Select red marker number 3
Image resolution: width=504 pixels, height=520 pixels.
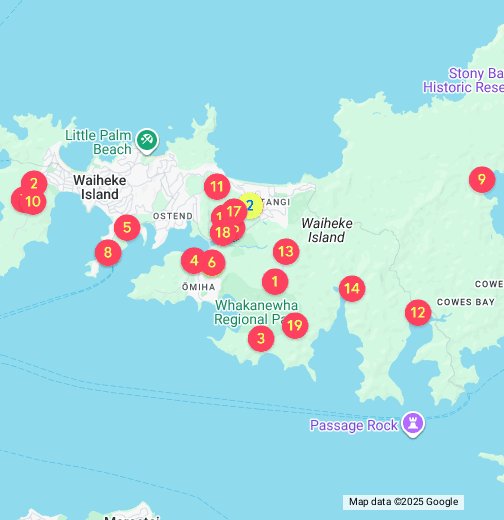point(261,339)
